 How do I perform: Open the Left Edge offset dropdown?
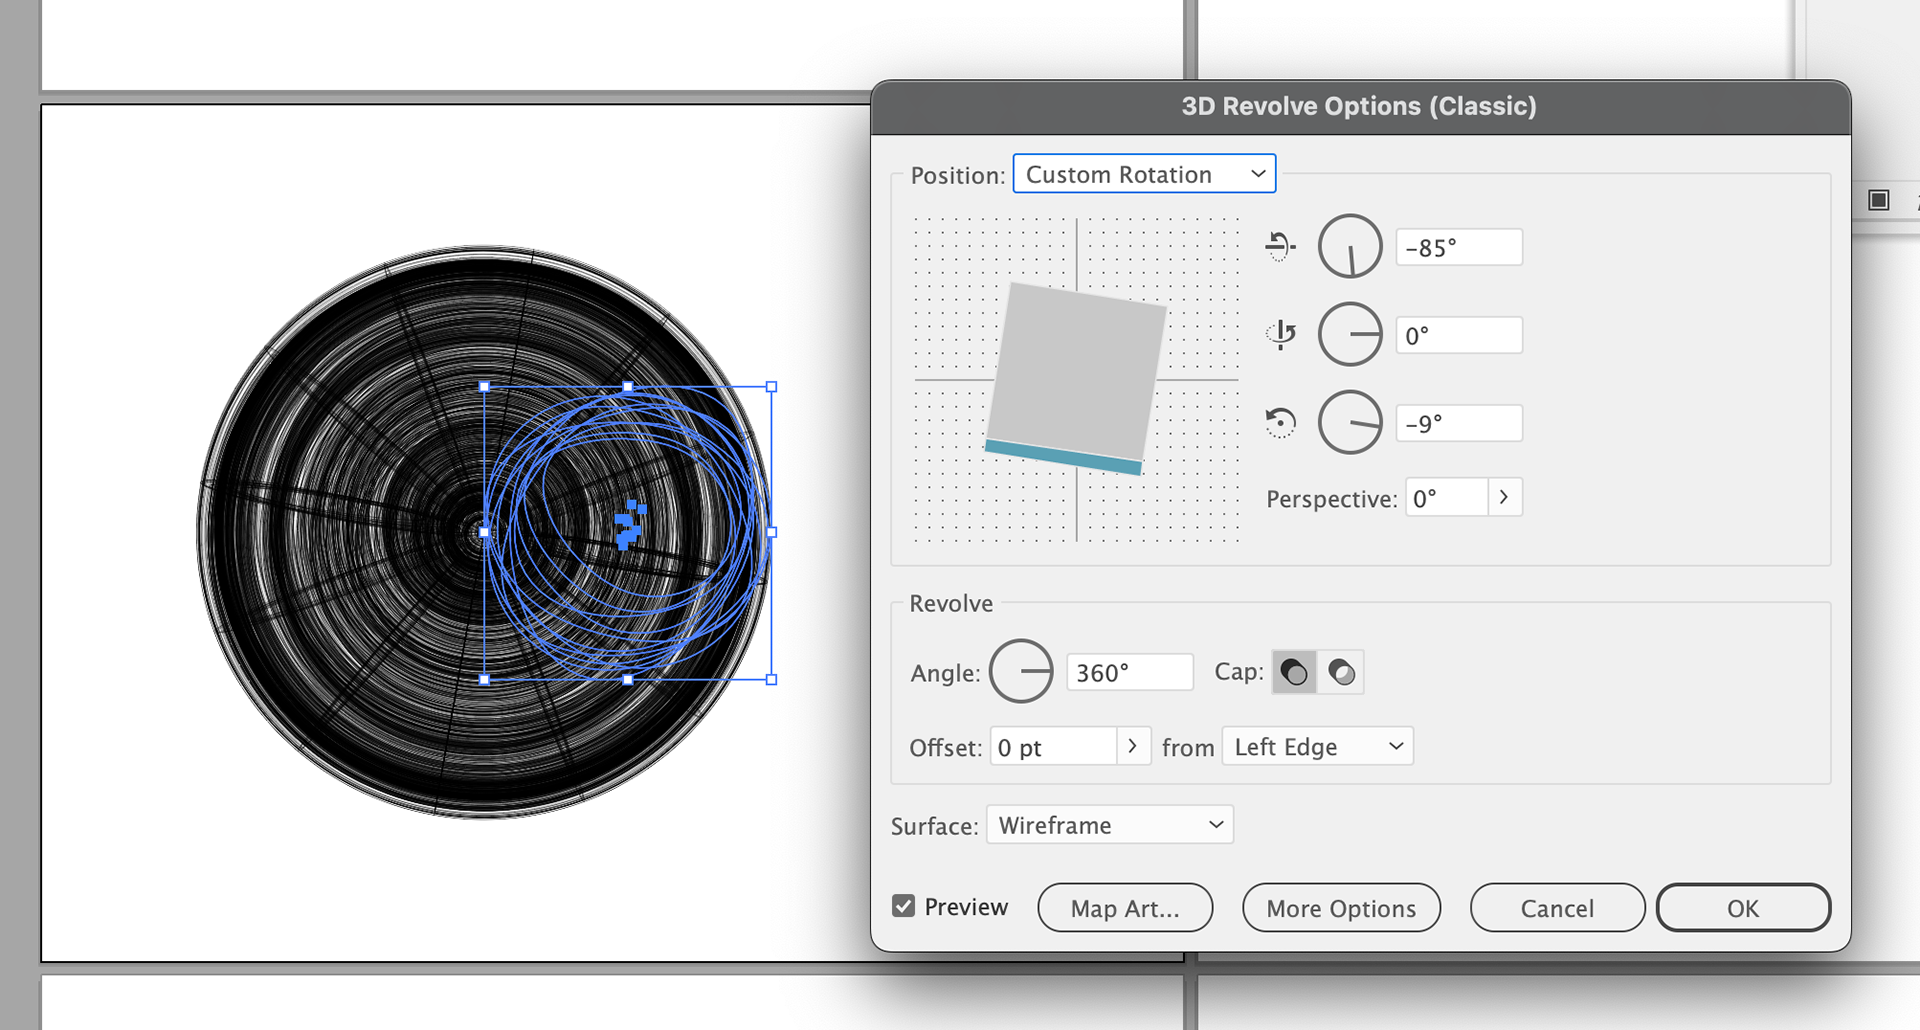[x=1317, y=746]
